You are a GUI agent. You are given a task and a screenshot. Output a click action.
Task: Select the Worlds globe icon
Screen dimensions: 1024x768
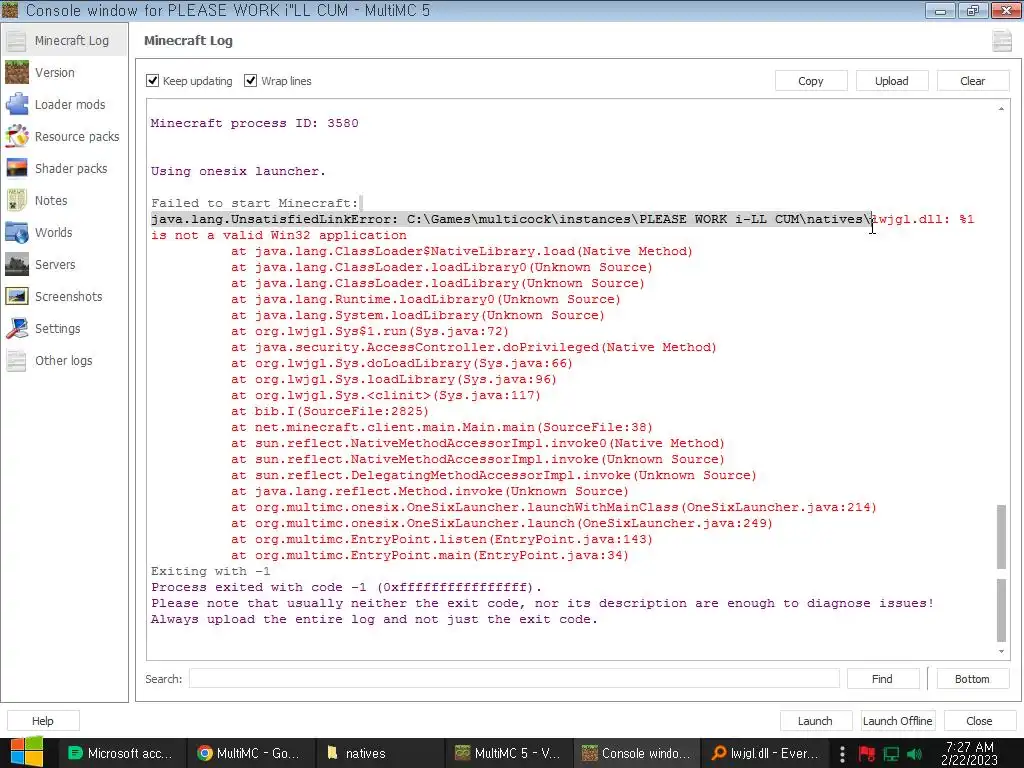pyautogui.click(x=16, y=232)
